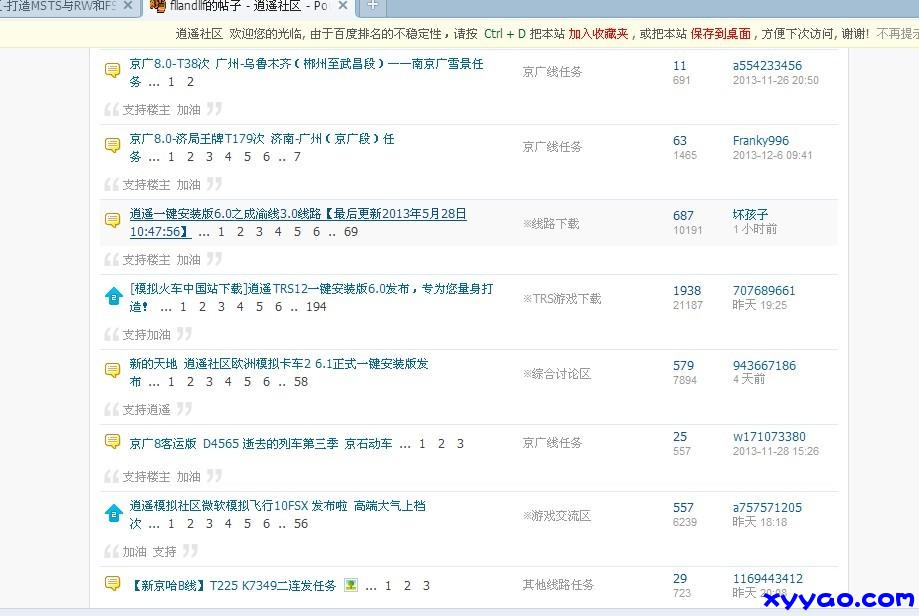Click the 加入收藏夹 link in notice bar
Image resolution: width=919 pixels, height=616 pixels.
(598, 33)
